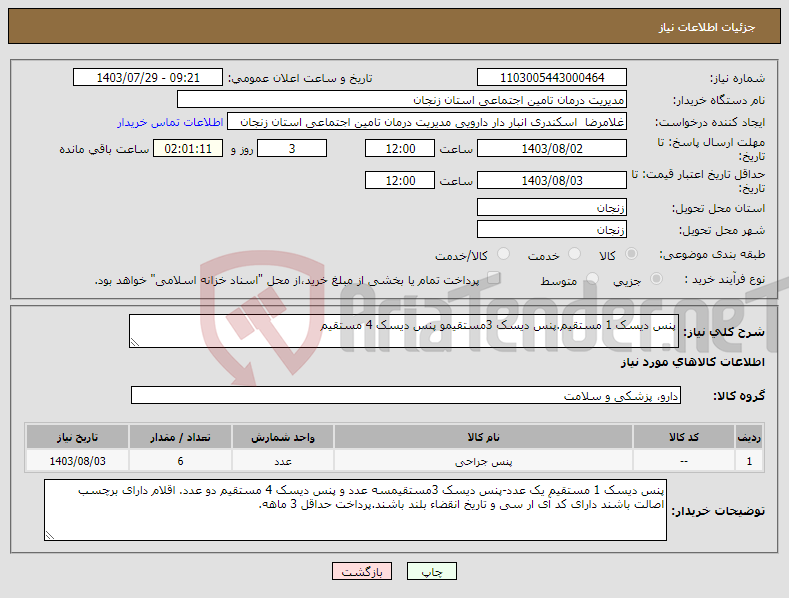This screenshot has height=598, width=789.
Task: Click the جزئیات اطلاعات نیاز page title
Action: [707, 27]
